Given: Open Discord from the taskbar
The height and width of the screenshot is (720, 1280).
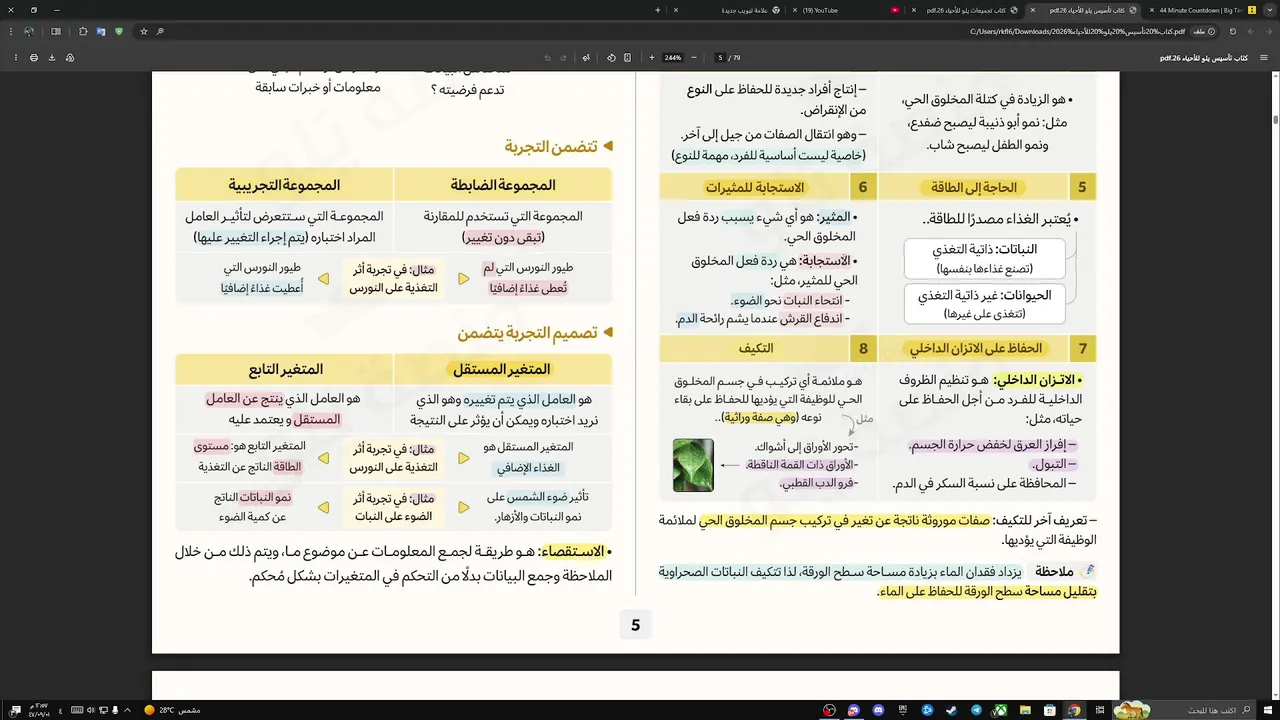Looking at the screenshot, I should point(878,710).
